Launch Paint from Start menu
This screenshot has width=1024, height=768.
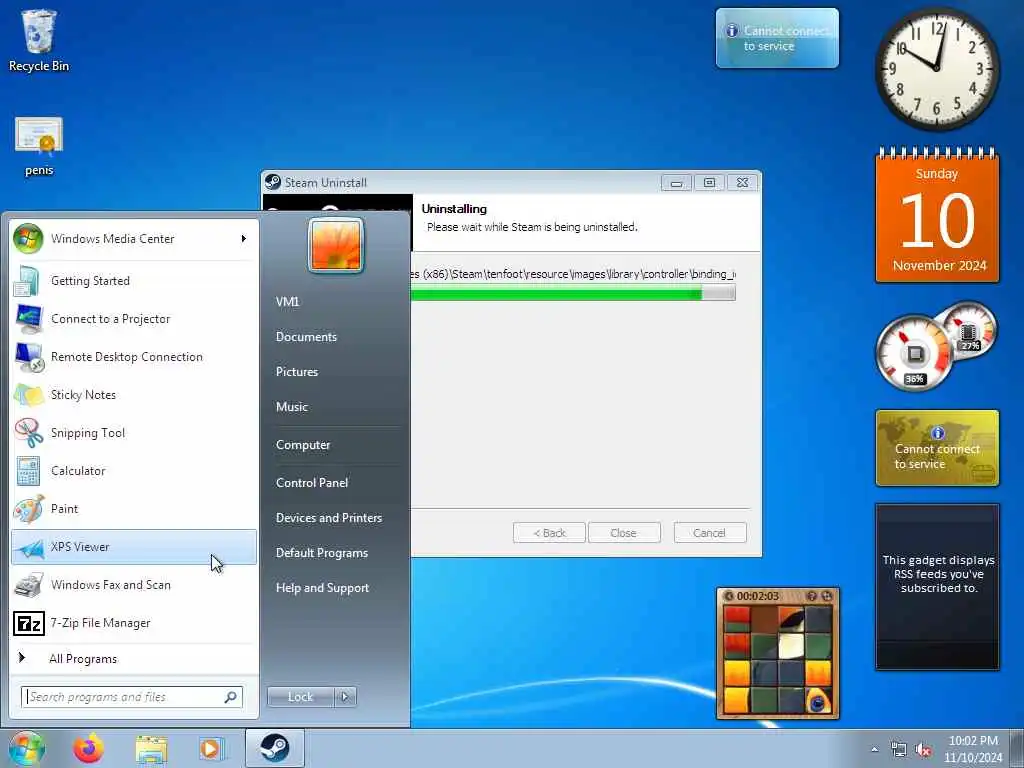(x=134, y=509)
